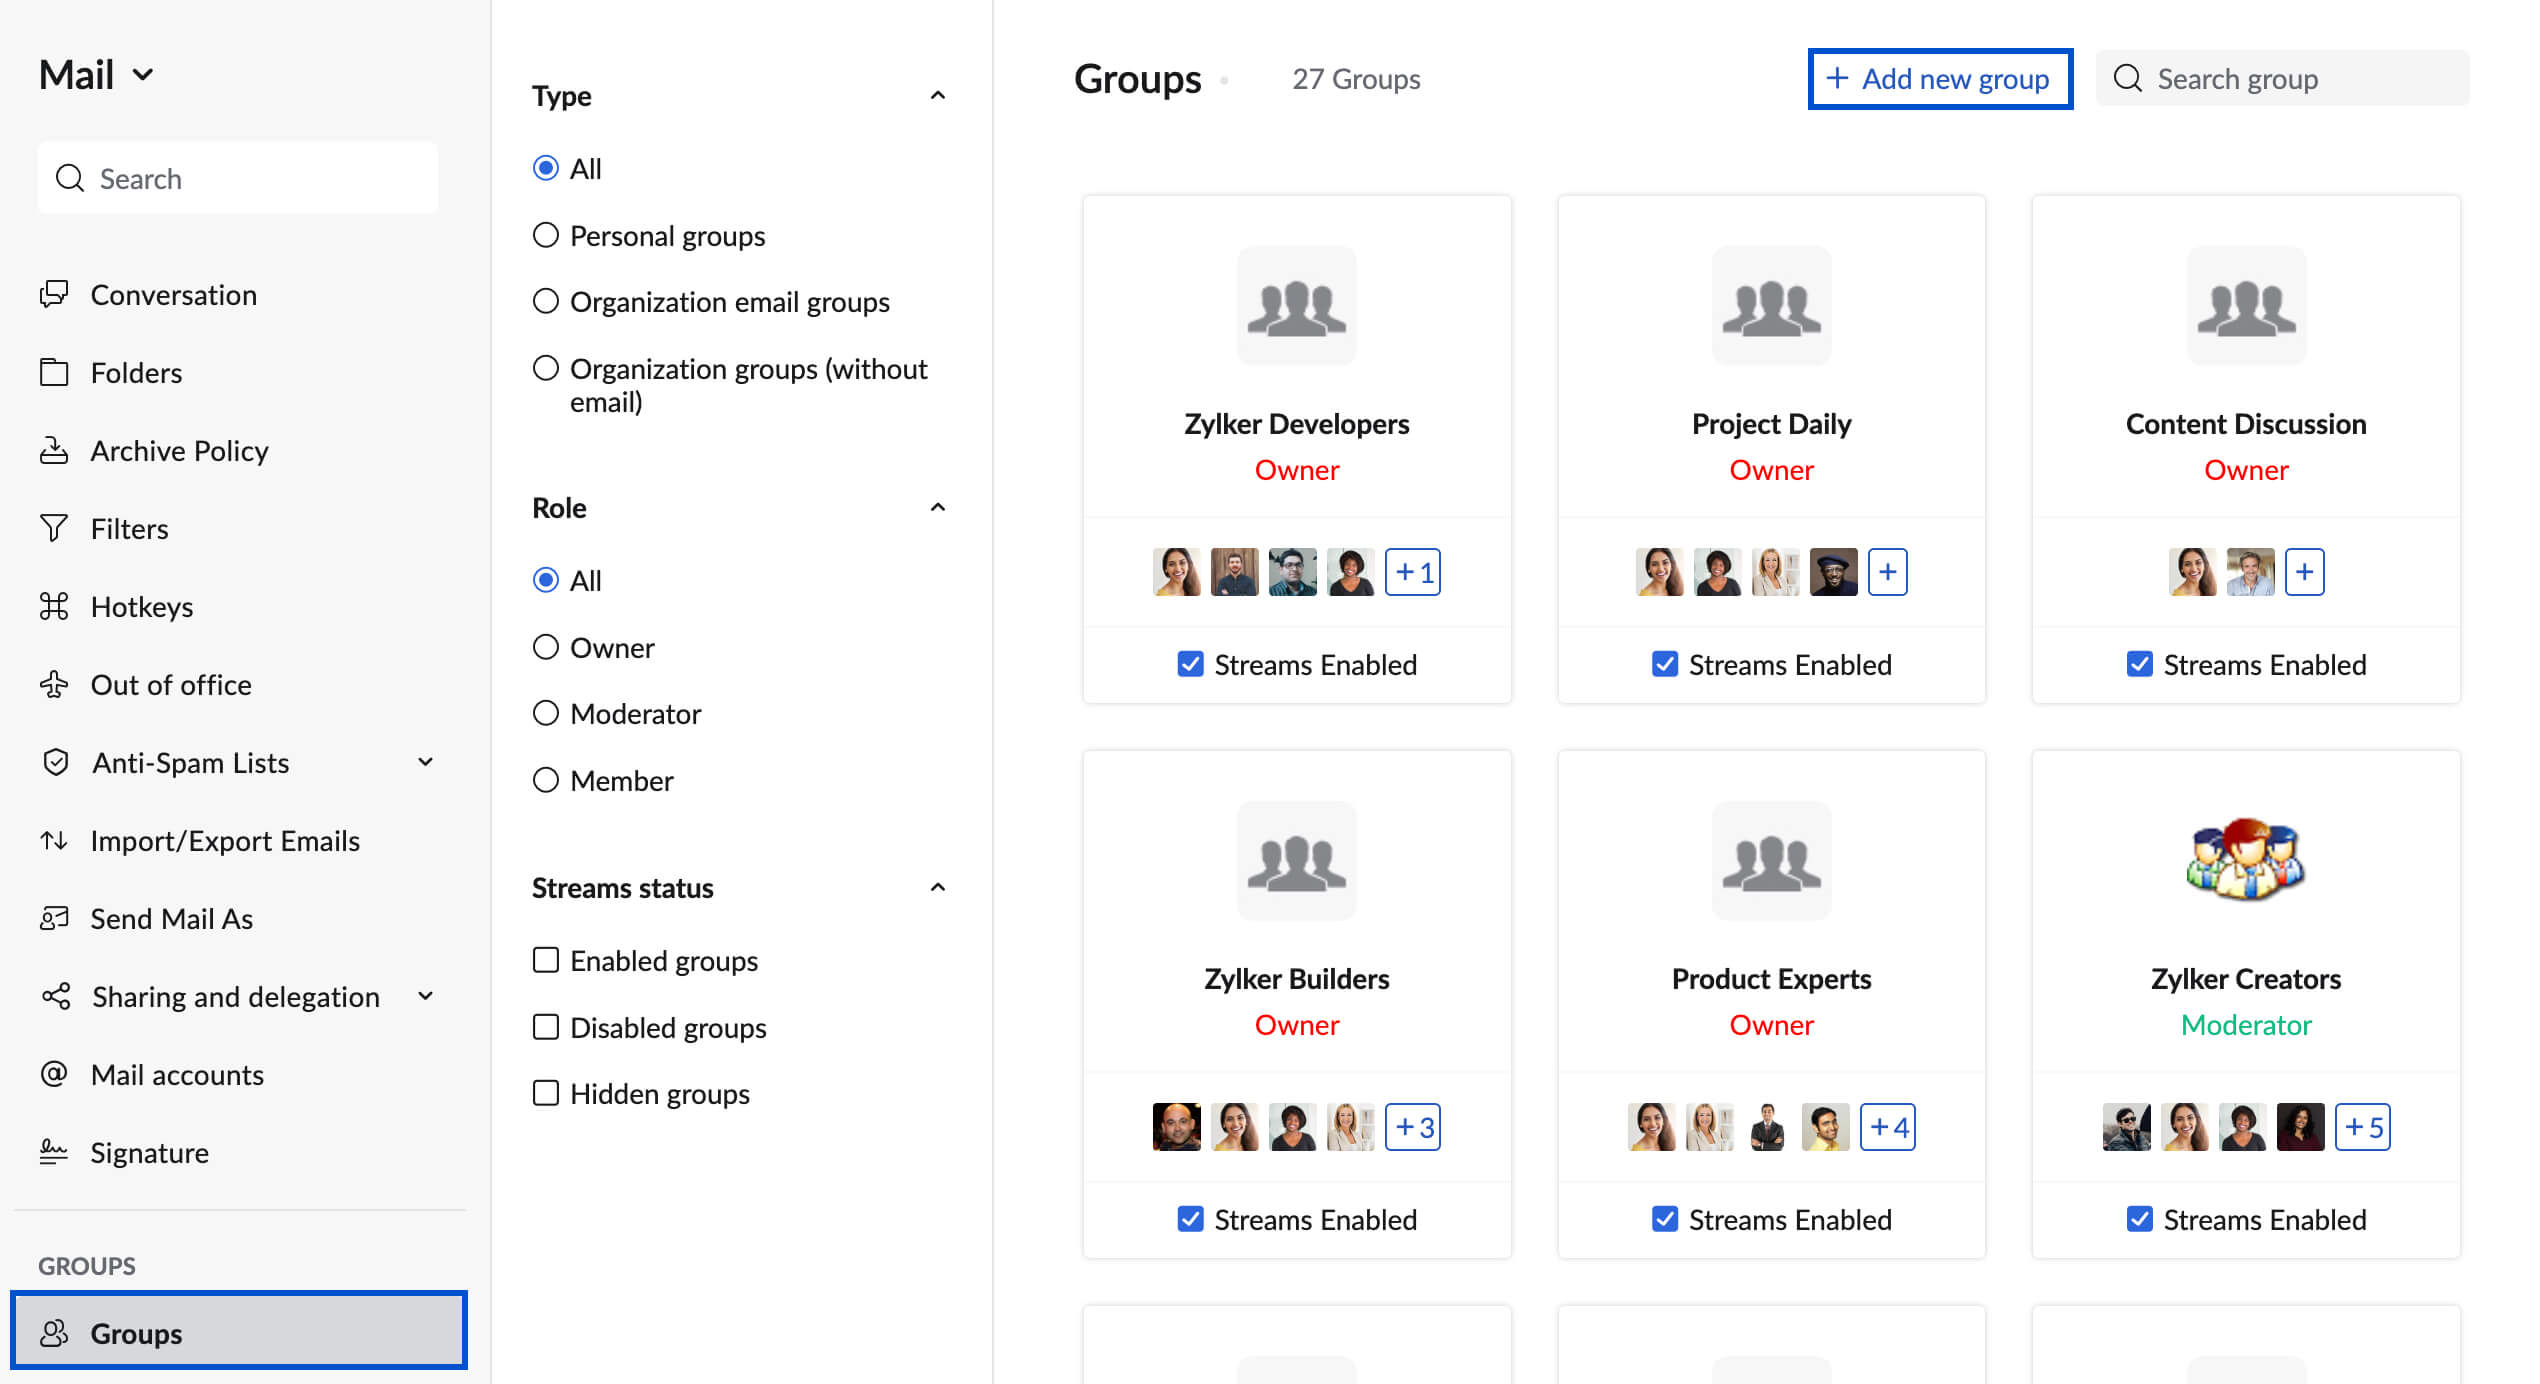
Task: Open the +5 members list on Zylker Creators
Action: [x=2362, y=1127]
